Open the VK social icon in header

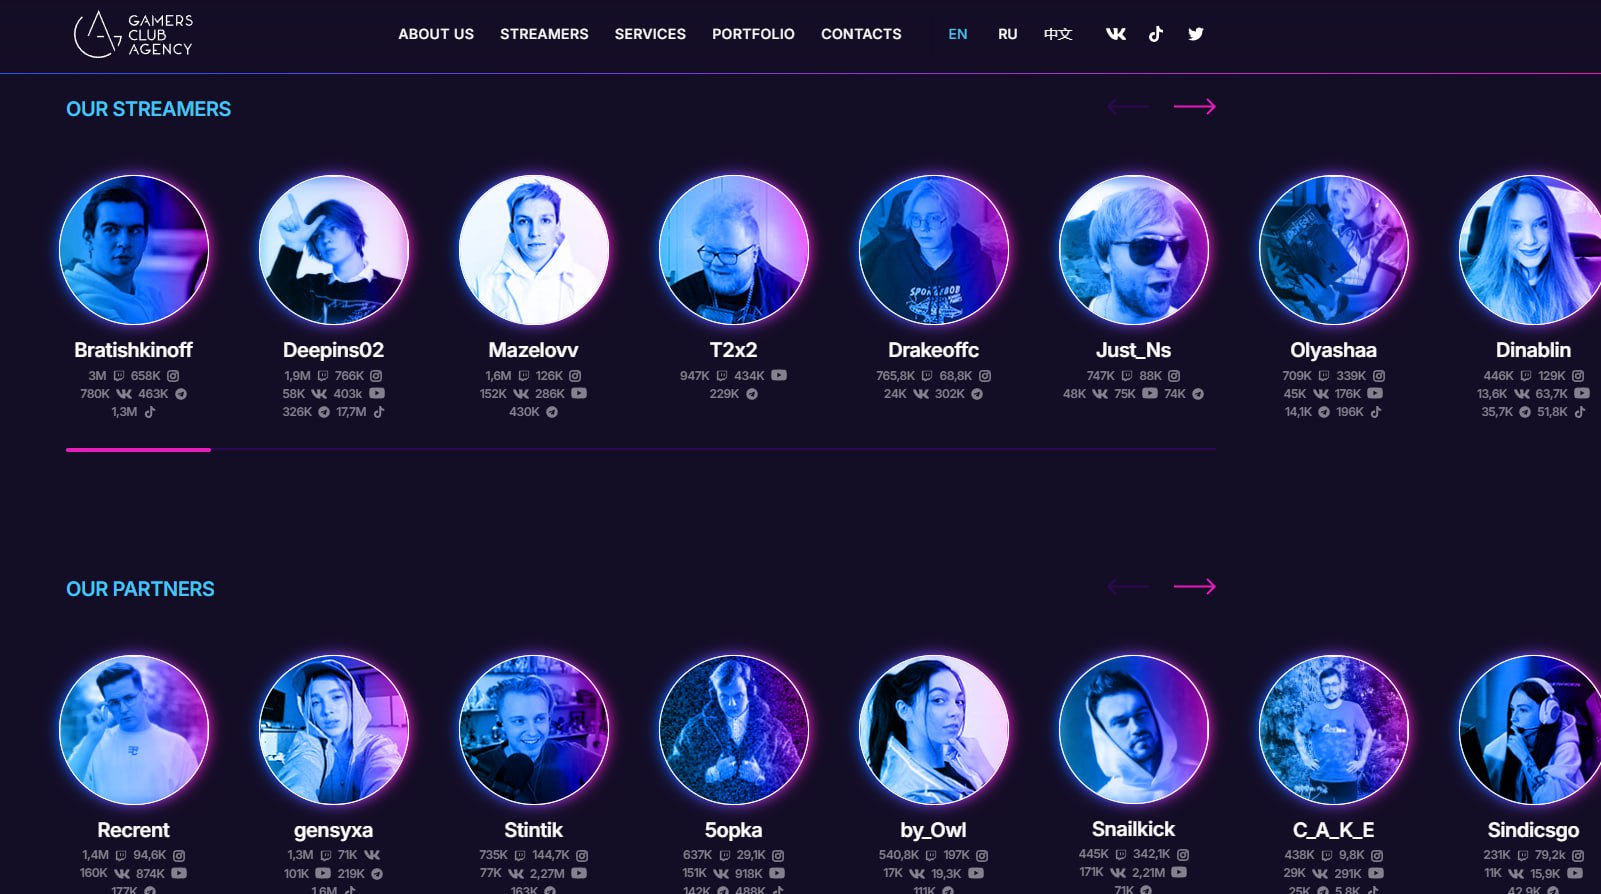pyautogui.click(x=1116, y=34)
